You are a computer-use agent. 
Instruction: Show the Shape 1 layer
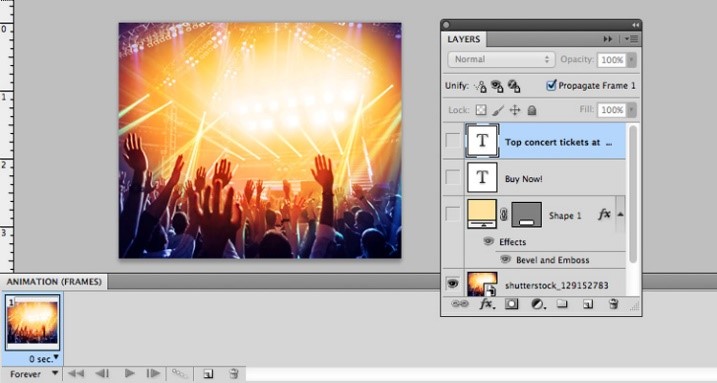pos(453,214)
